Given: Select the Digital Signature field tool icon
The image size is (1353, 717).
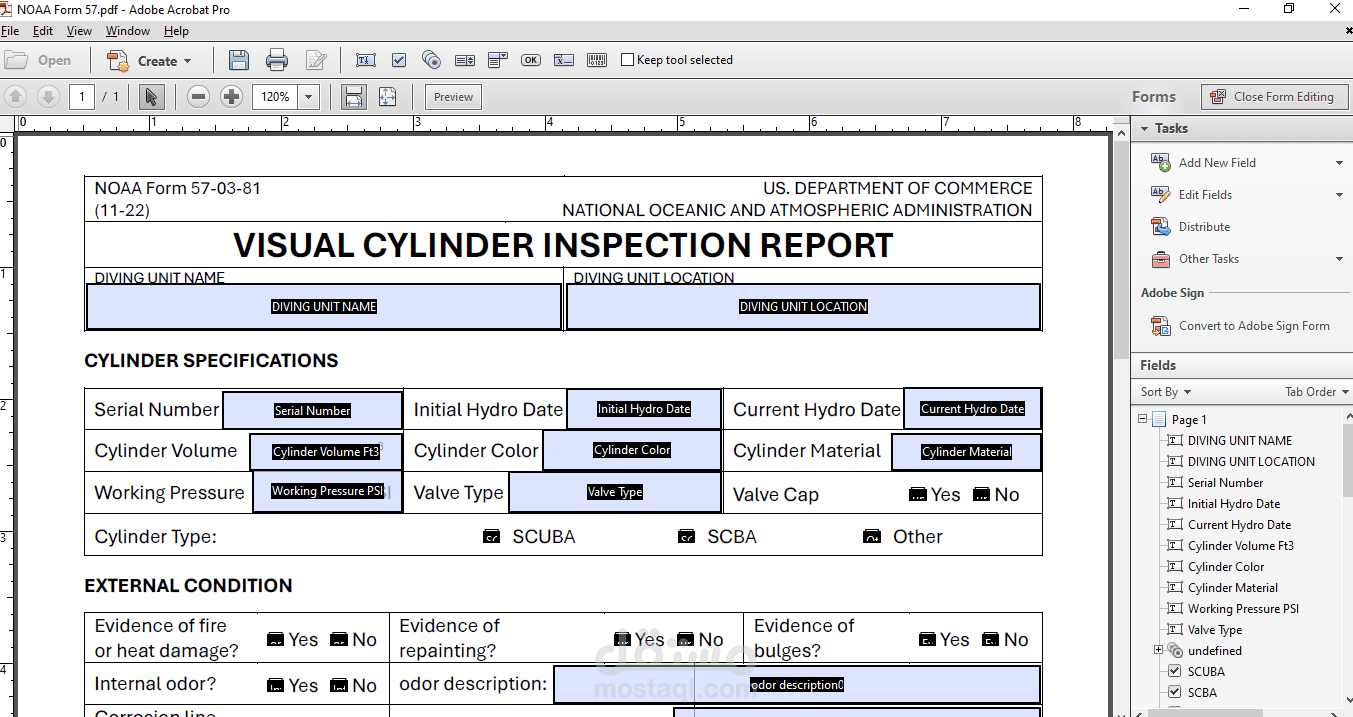Looking at the screenshot, I should (x=564, y=60).
